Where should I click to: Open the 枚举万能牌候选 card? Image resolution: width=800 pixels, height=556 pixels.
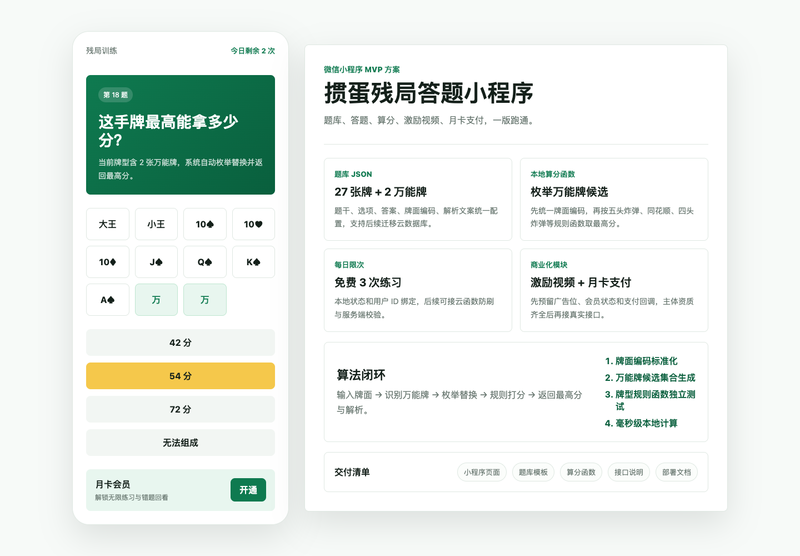click(x=614, y=199)
